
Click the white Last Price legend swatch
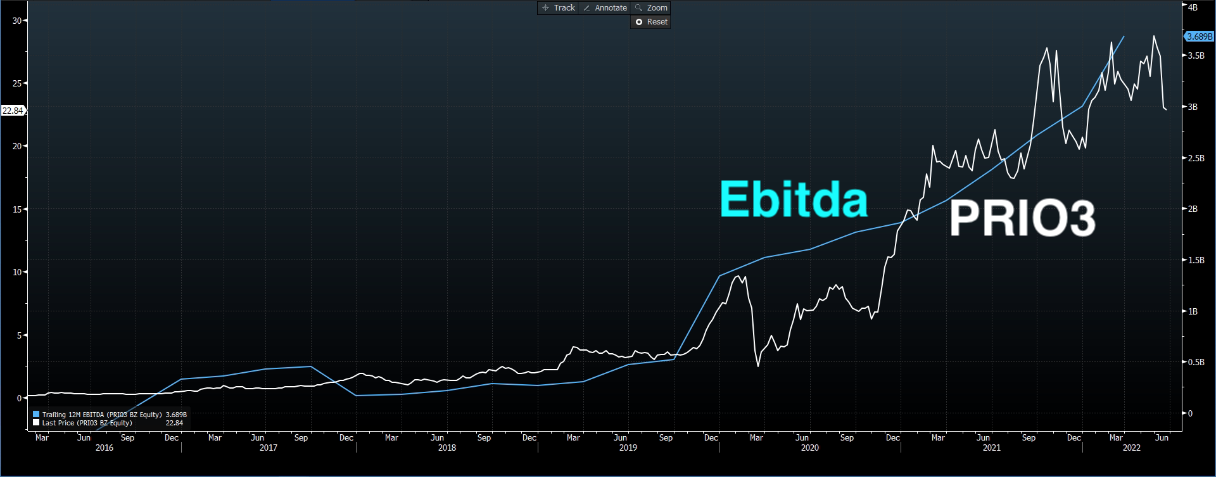click(37, 422)
